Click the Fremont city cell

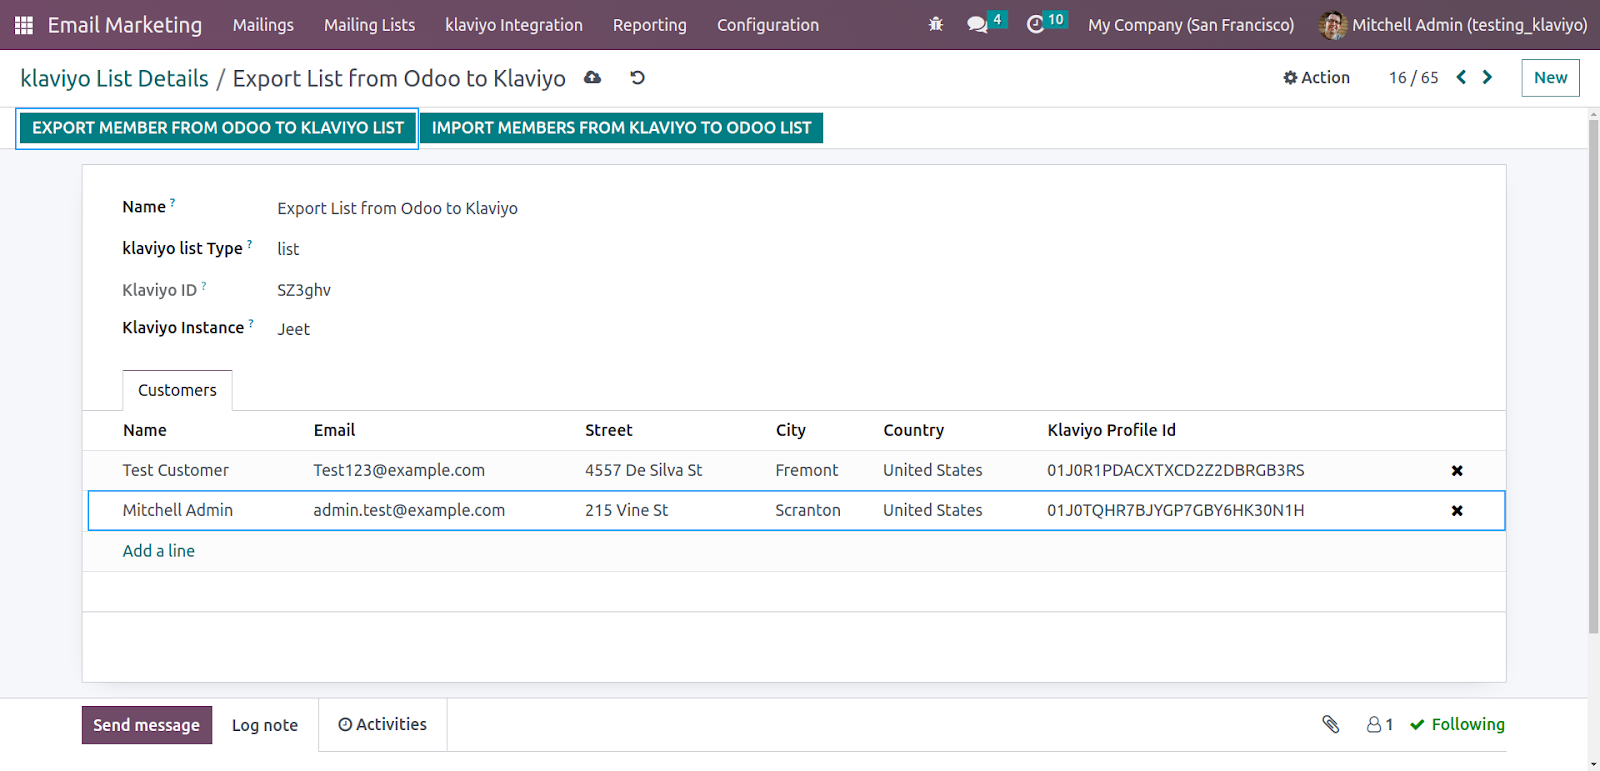click(807, 470)
